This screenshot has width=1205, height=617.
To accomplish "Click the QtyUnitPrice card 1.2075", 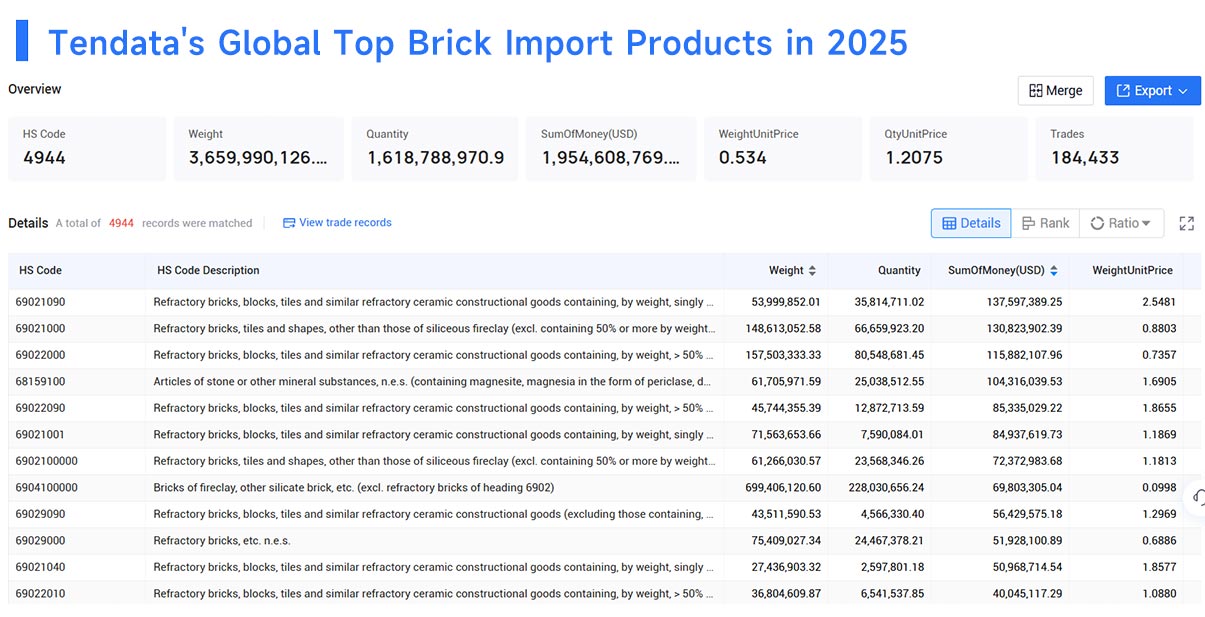I will (x=948, y=149).
